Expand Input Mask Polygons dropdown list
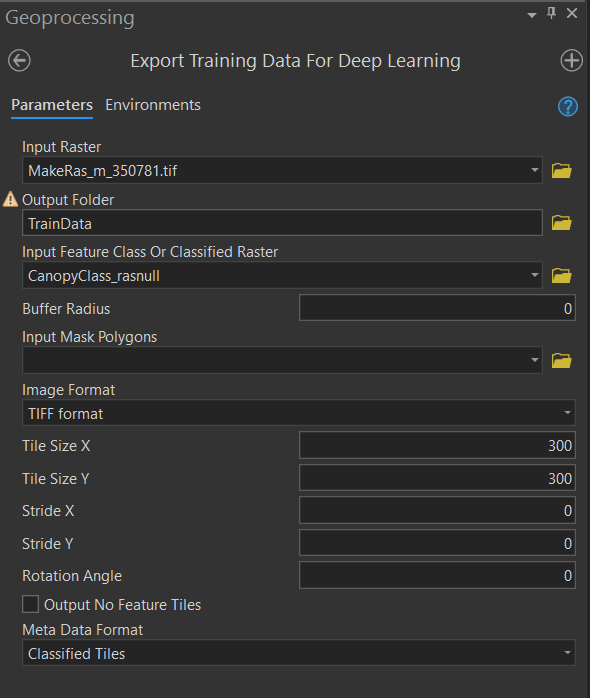The image size is (590, 698). click(x=534, y=360)
